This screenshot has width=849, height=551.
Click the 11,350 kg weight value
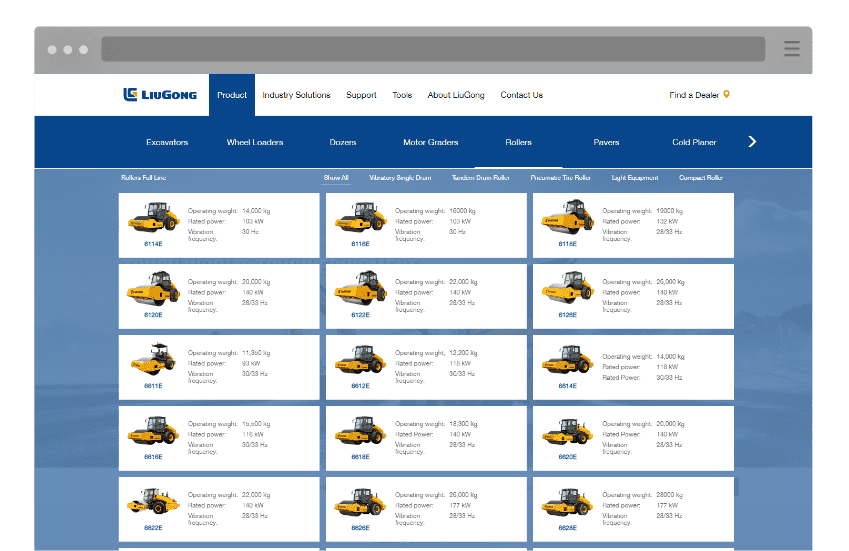tap(256, 353)
